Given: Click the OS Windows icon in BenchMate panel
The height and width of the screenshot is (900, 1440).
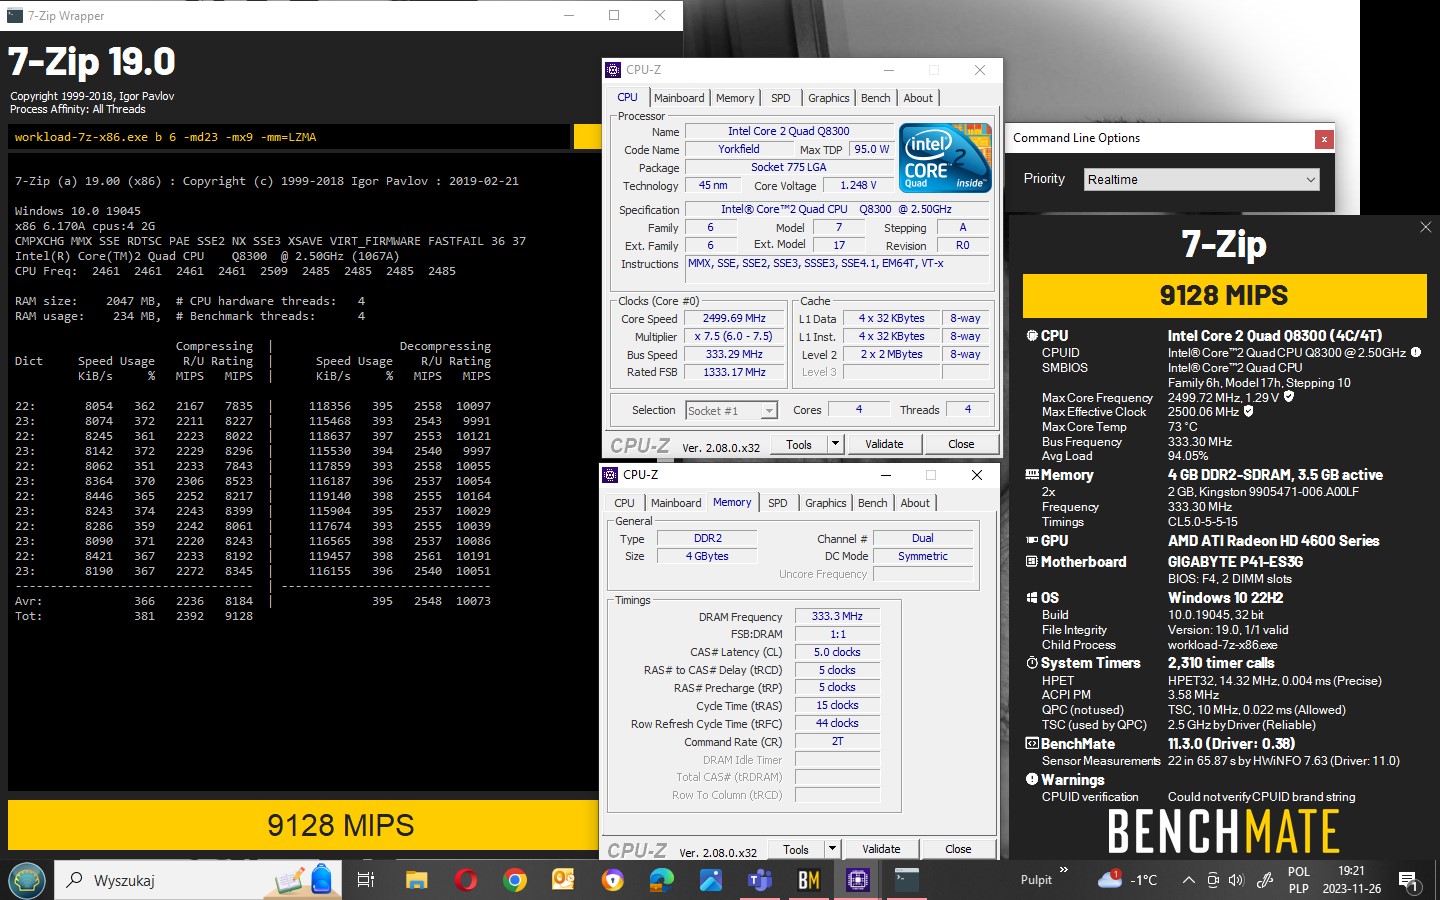Looking at the screenshot, I should (1032, 598).
